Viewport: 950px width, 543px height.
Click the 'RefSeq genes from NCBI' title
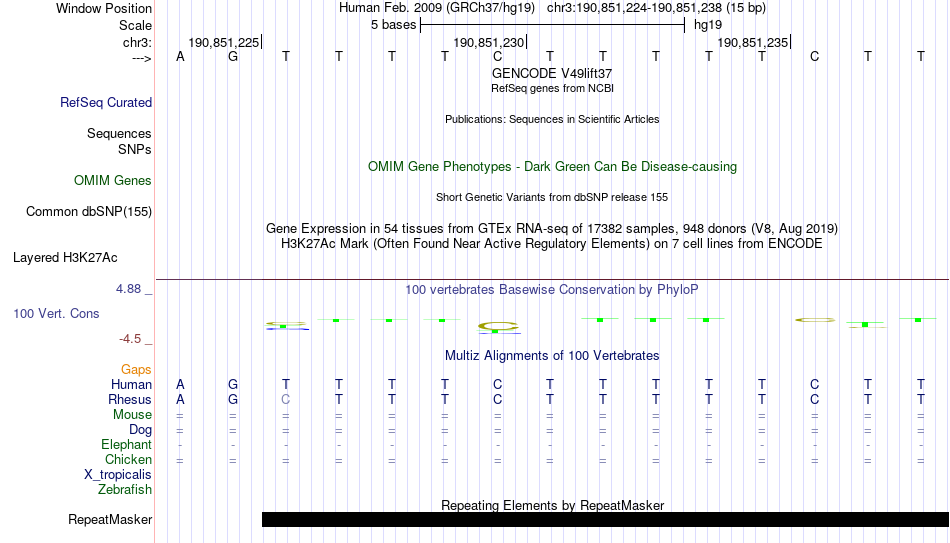pos(552,88)
